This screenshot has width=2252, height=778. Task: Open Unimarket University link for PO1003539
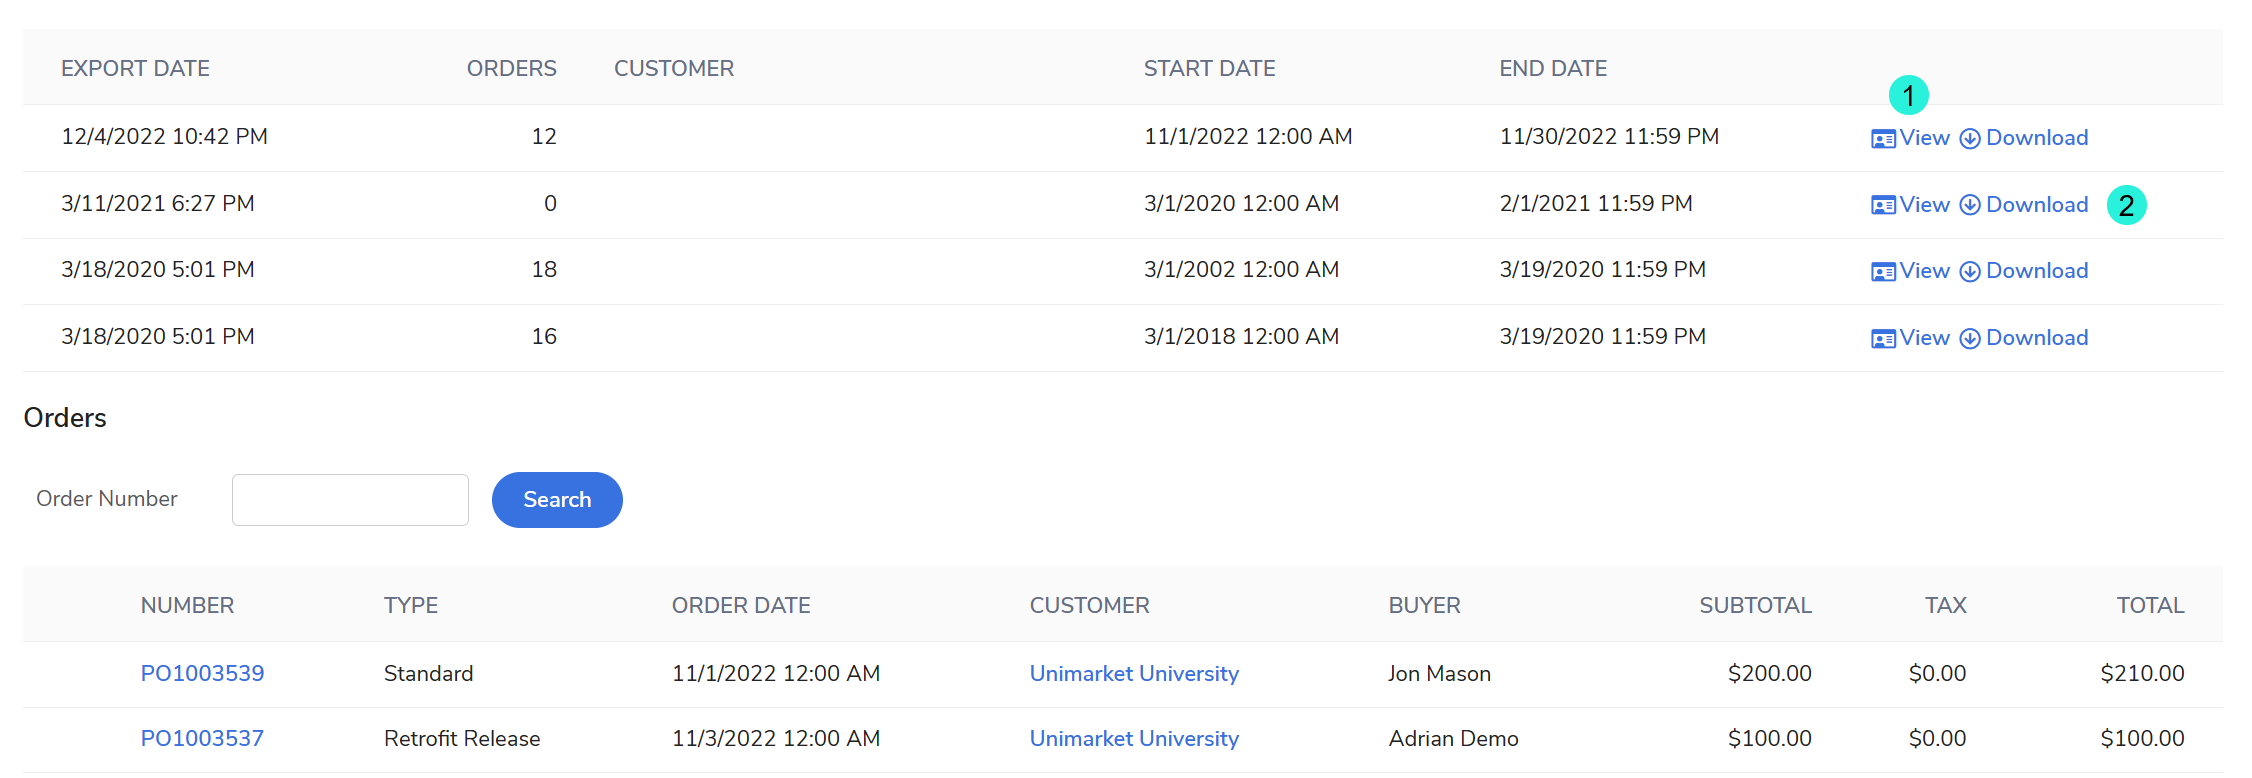[1134, 673]
